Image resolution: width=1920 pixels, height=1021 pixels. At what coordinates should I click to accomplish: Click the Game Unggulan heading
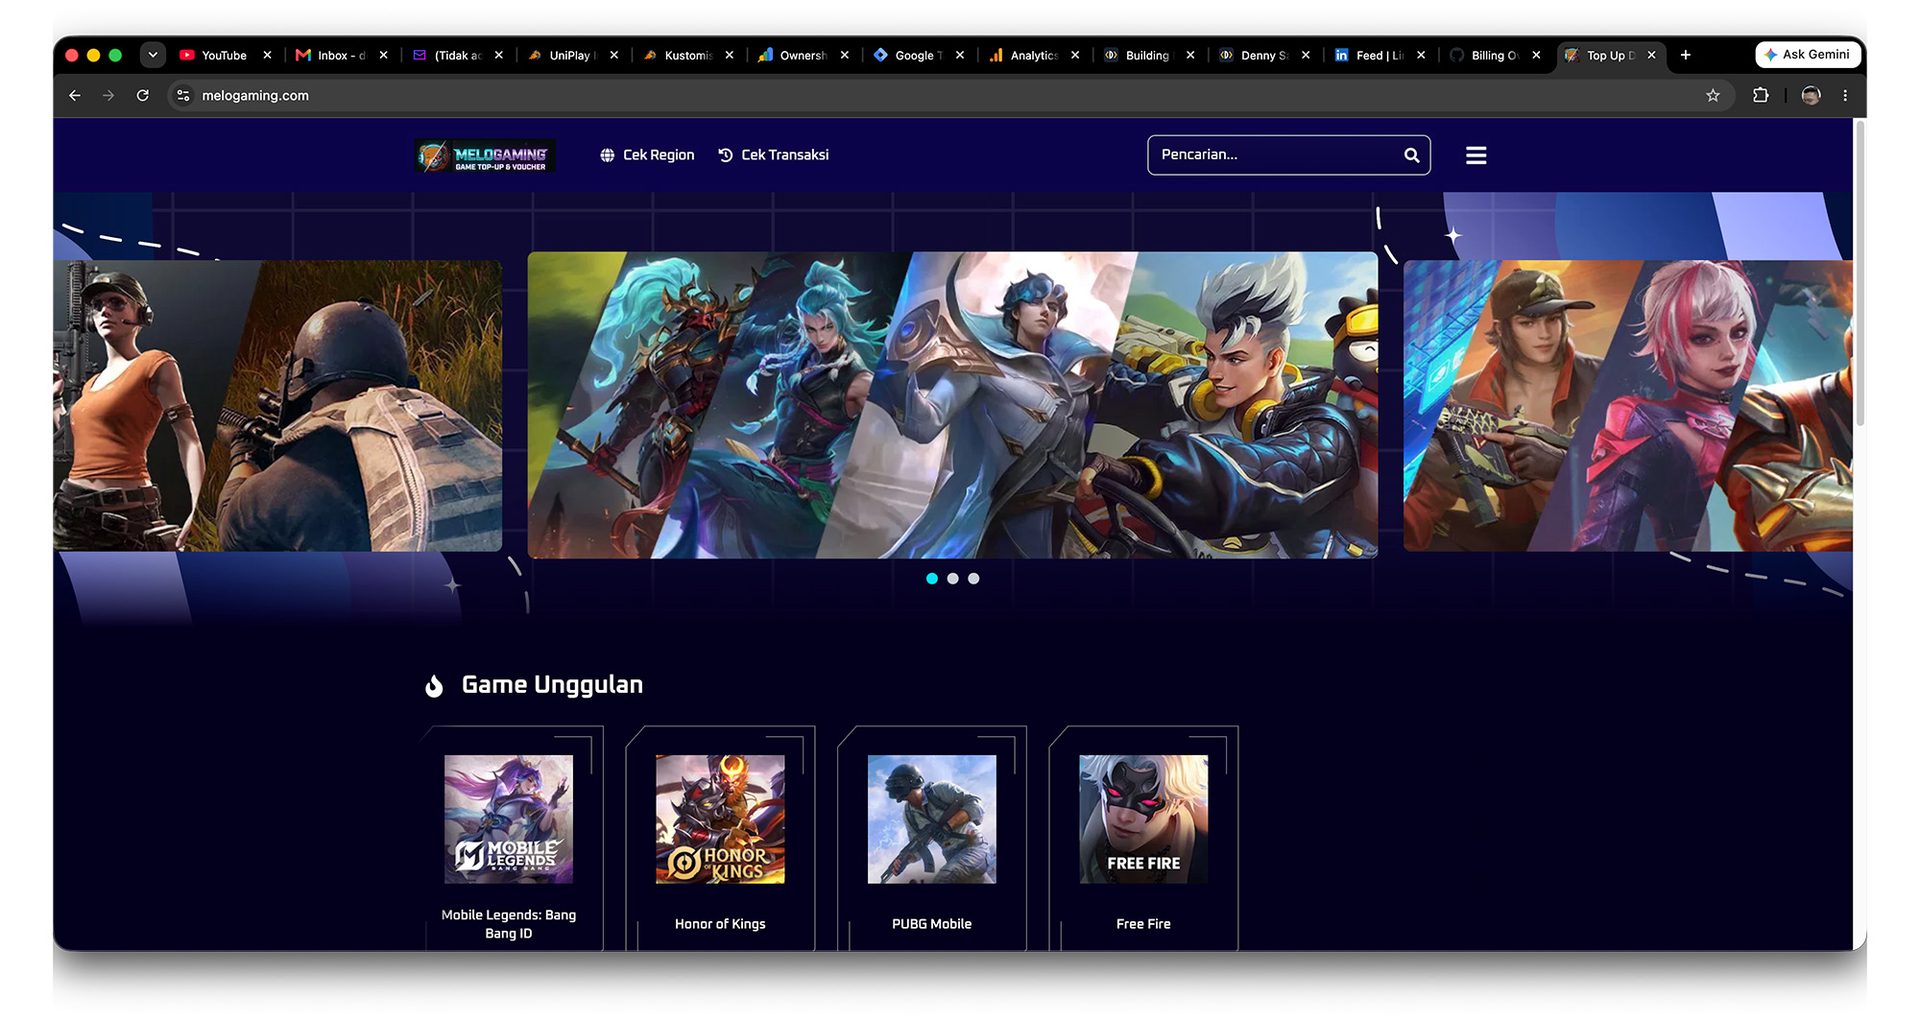[552, 685]
